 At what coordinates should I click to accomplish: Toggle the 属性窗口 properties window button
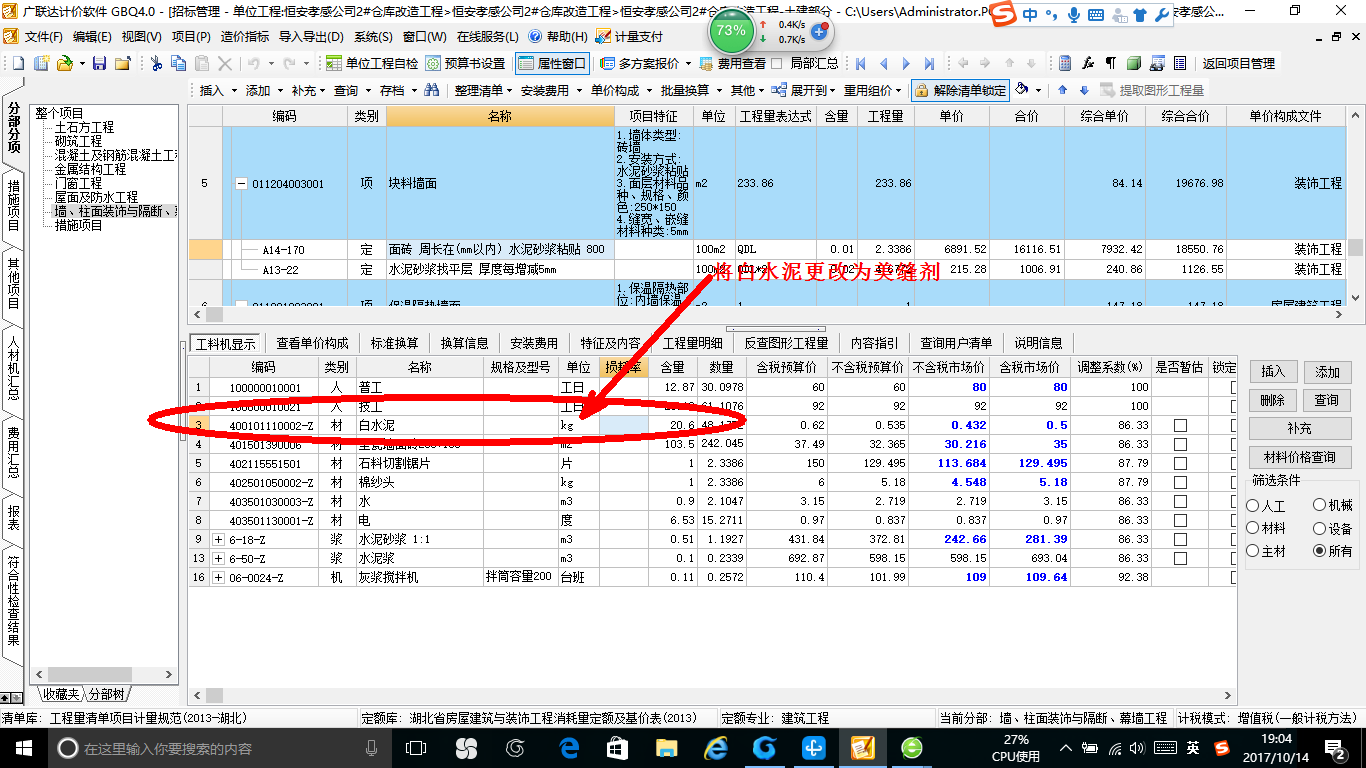[x=553, y=63]
